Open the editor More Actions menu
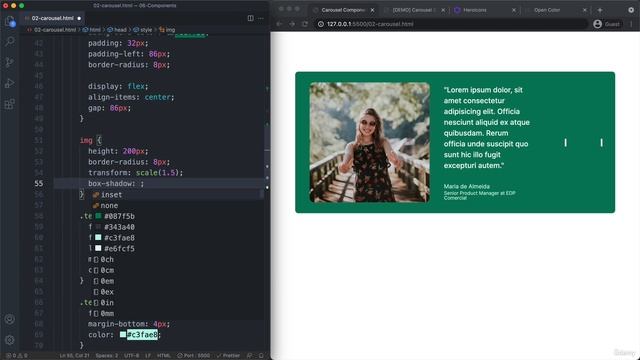 261,18
